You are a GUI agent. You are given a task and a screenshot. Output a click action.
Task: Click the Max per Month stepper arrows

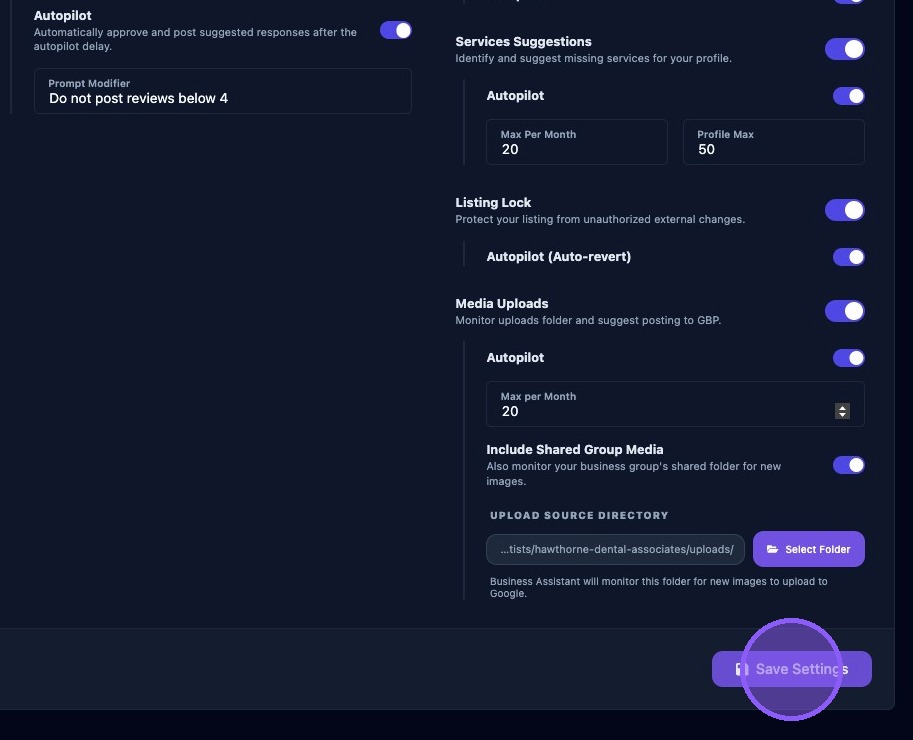(842, 411)
